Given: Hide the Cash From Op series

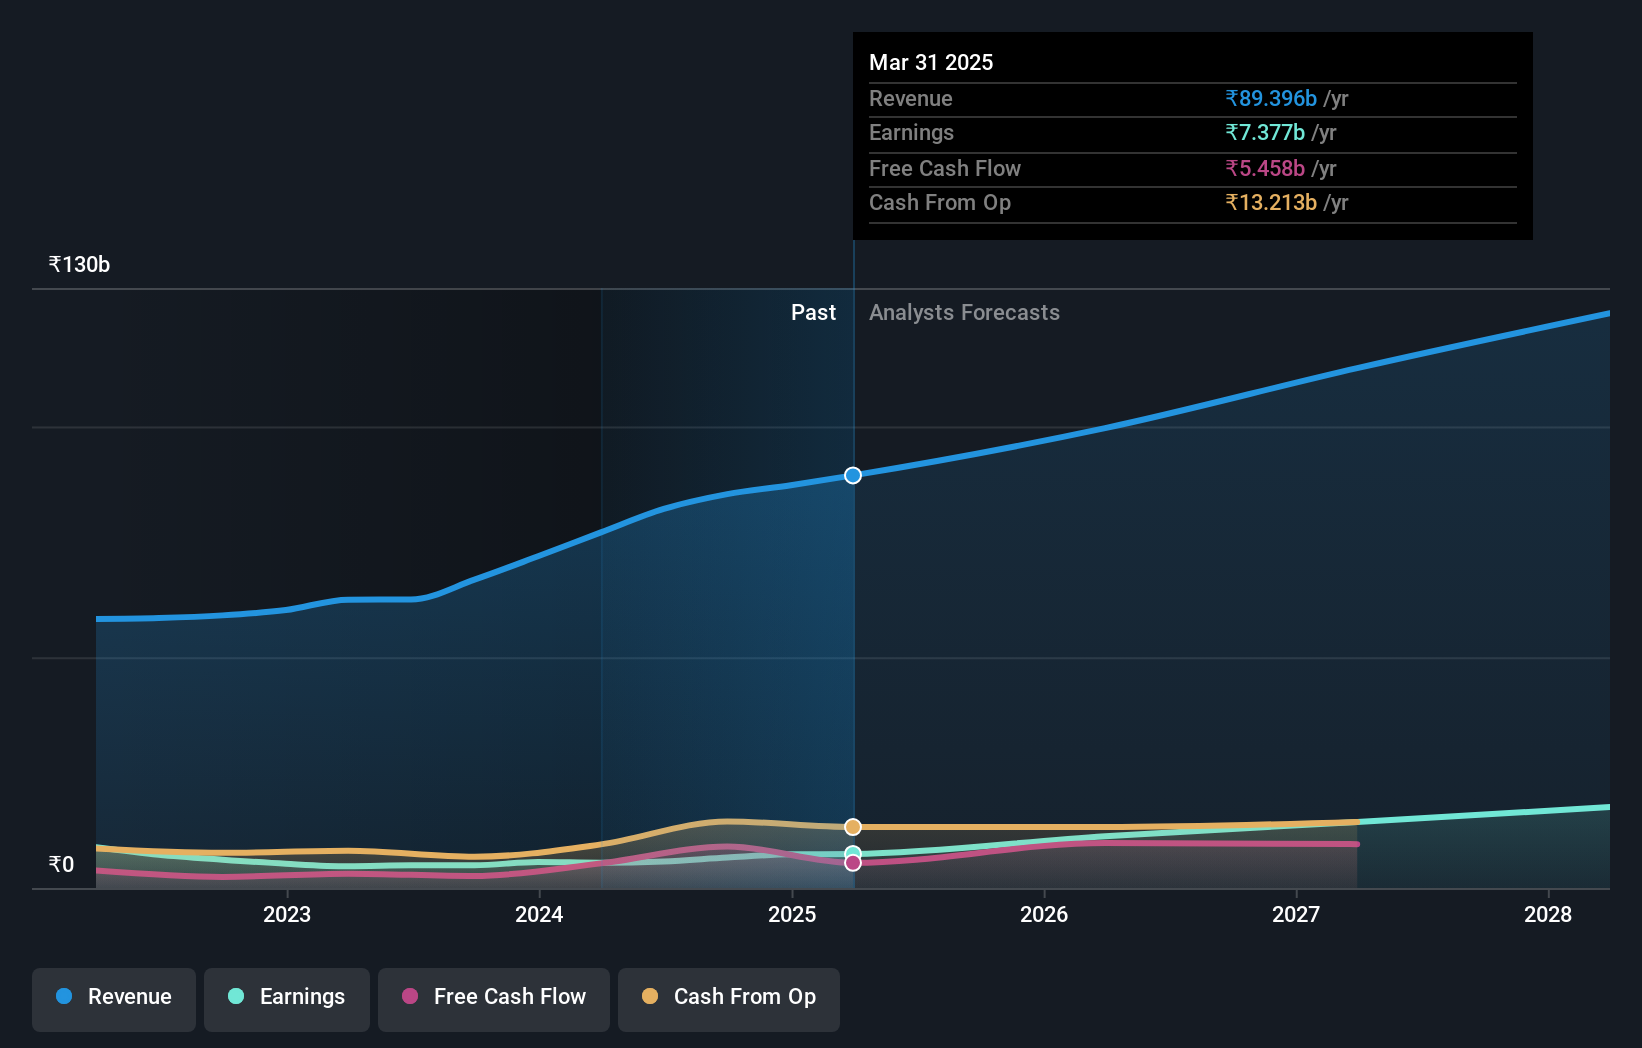Looking at the screenshot, I should coord(728,997).
